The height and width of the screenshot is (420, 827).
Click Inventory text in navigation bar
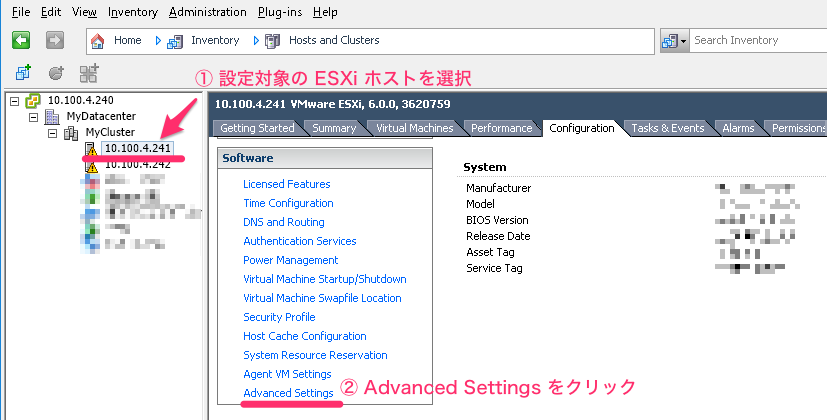tap(215, 41)
